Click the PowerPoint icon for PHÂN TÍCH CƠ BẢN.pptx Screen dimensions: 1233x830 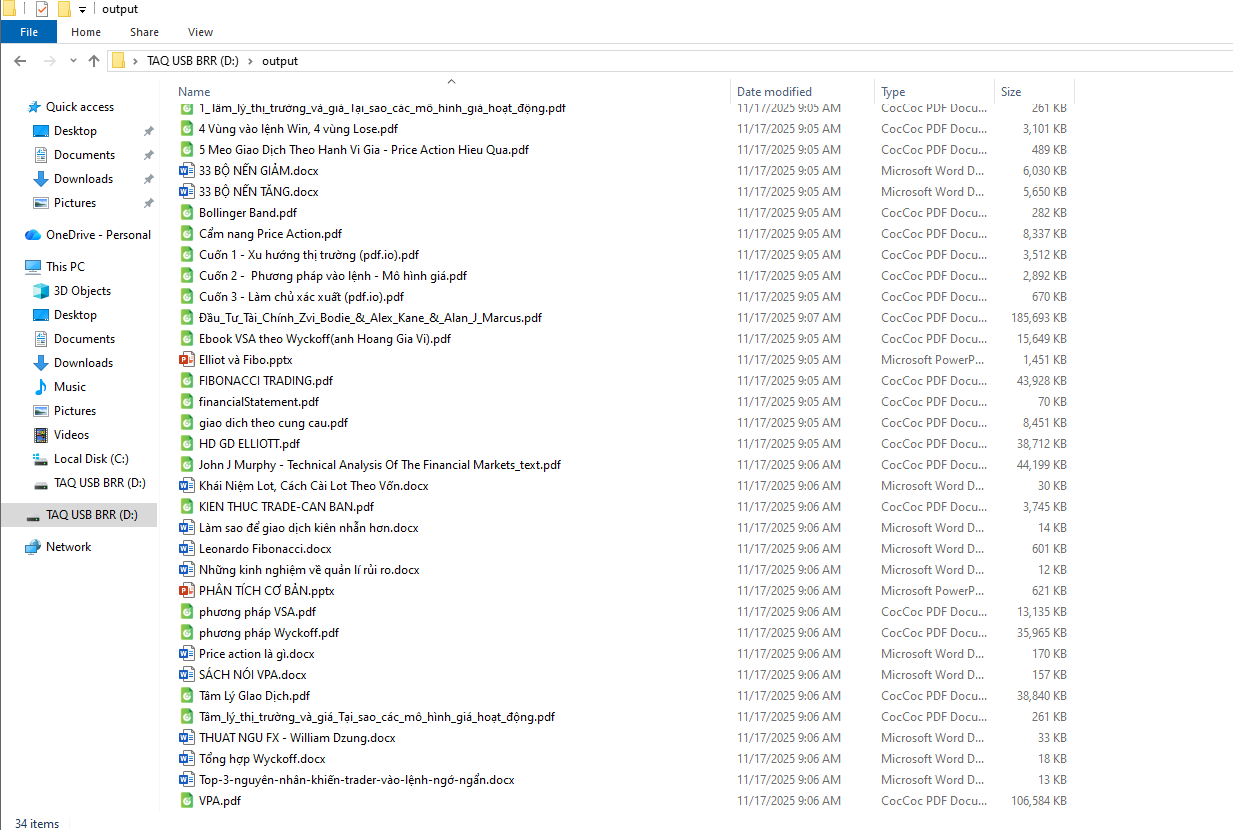[x=186, y=591]
